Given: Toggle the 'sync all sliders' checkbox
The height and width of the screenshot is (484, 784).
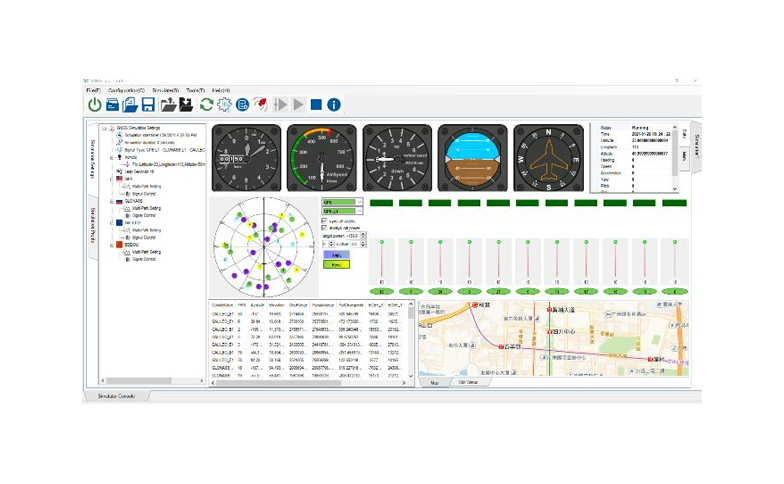Looking at the screenshot, I should tap(325, 221).
